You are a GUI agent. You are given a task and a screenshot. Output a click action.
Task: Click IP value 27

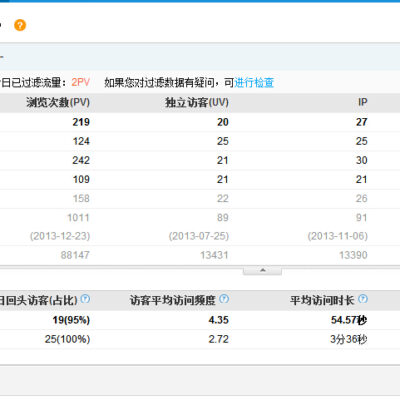362,122
